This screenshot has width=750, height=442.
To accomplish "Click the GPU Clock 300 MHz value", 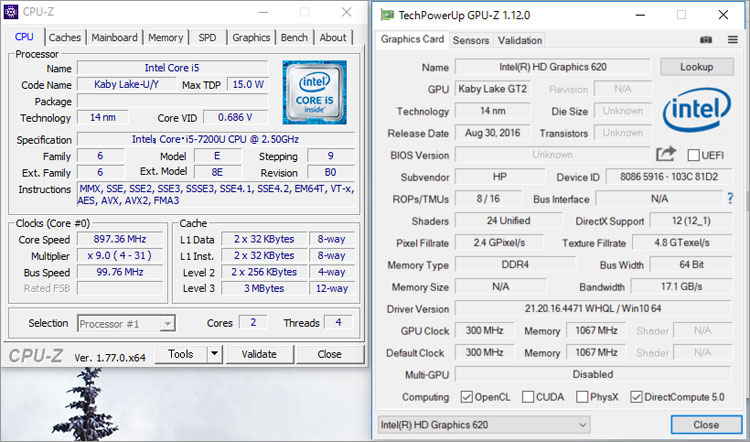I will coord(484,331).
